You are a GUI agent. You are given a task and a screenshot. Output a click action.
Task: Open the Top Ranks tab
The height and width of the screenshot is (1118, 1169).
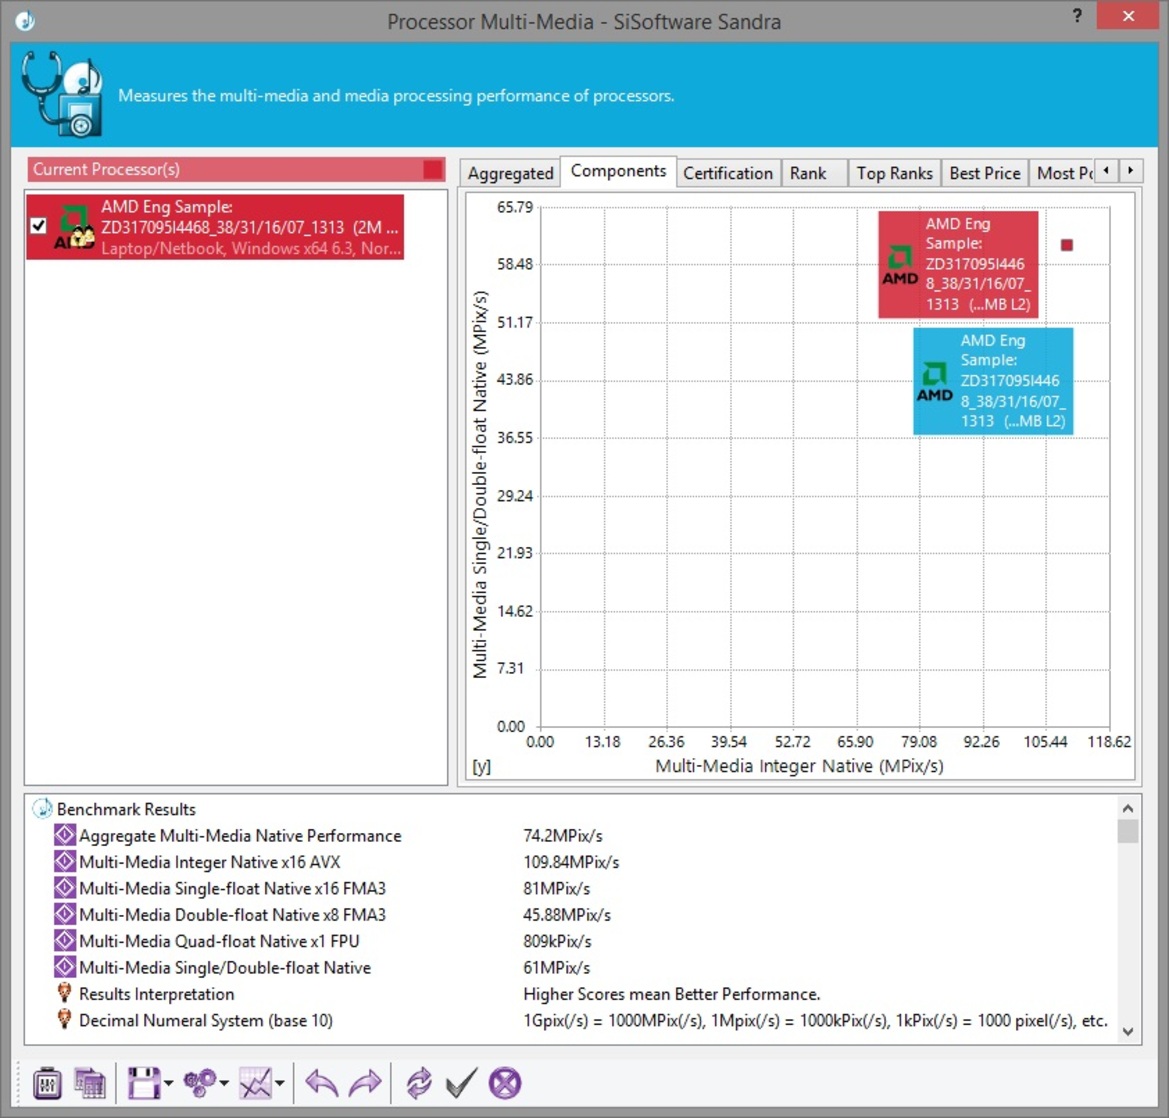tap(894, 173)
